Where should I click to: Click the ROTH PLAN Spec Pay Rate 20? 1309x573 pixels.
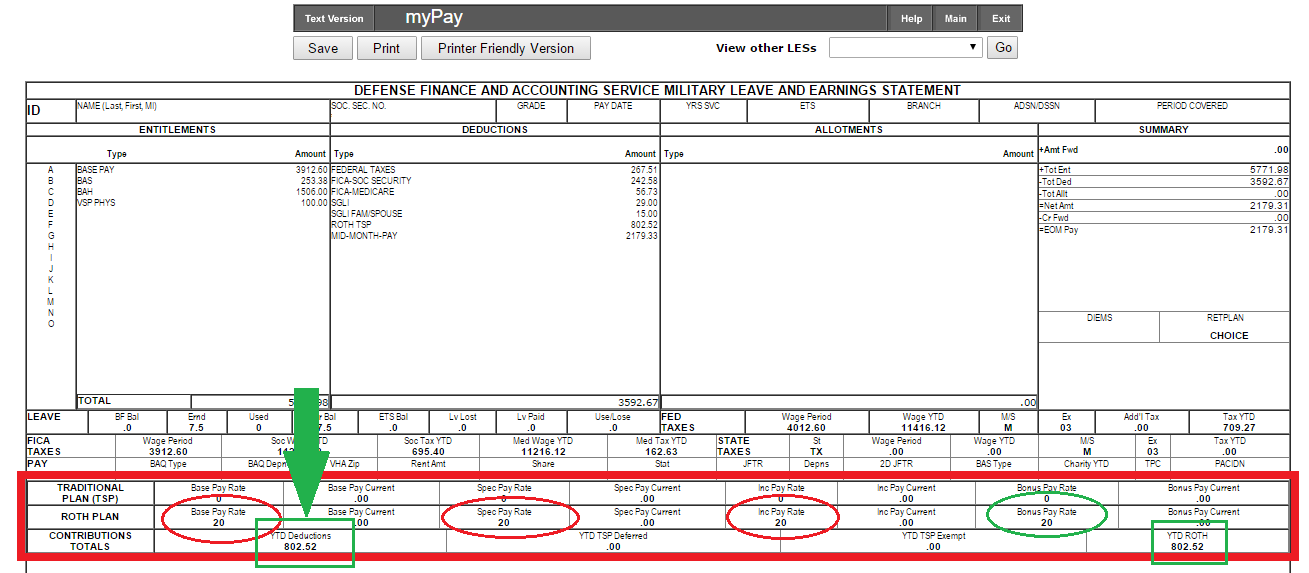click(x=504, y=522)
